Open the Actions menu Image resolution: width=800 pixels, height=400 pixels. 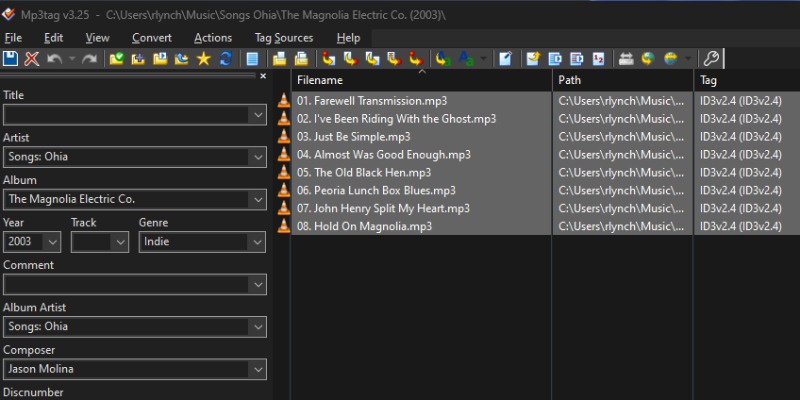(213, 38)
